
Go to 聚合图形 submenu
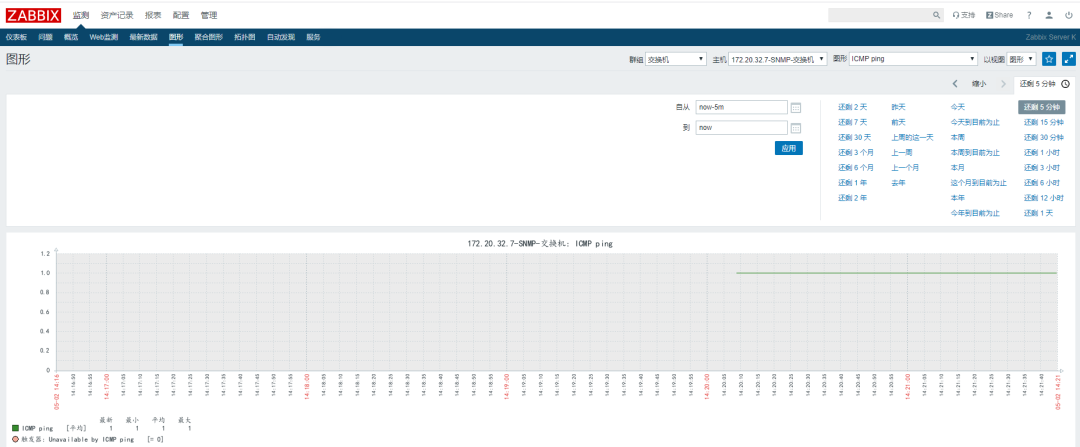tap(208, 37)
